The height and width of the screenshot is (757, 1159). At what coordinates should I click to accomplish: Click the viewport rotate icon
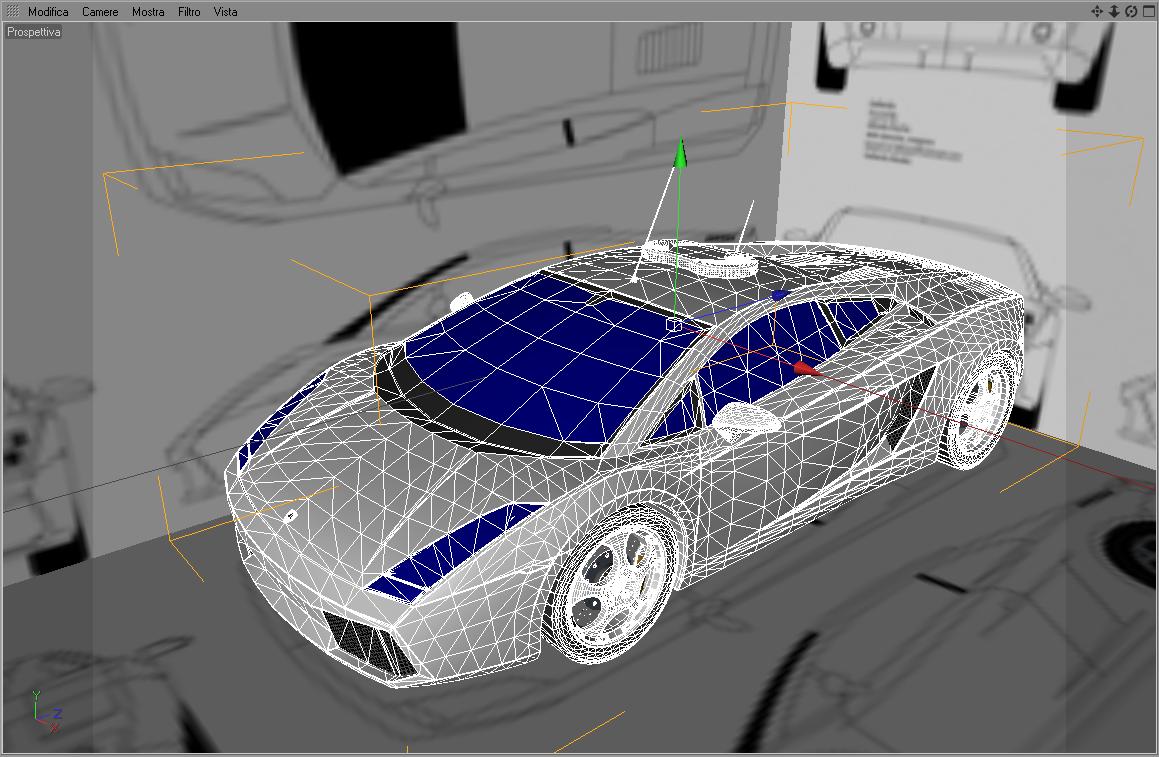pyautogui.click(x=1131, y=11)
